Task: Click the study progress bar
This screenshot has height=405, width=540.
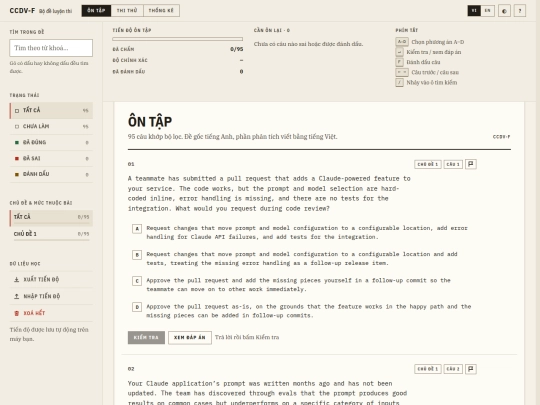Action: pyautogui.click(x=178, y=39)
